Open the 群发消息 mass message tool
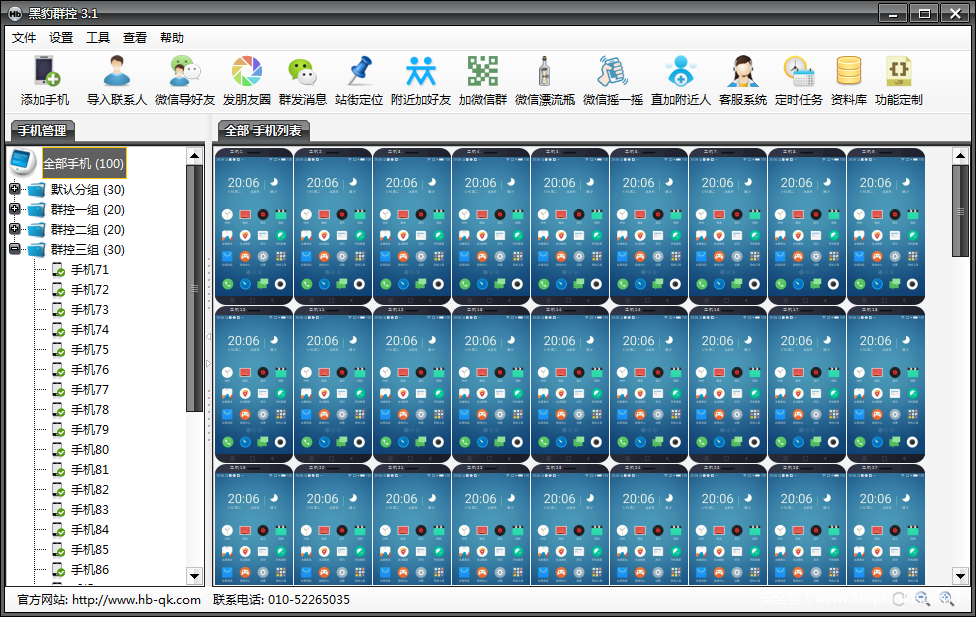 [302, 73]
